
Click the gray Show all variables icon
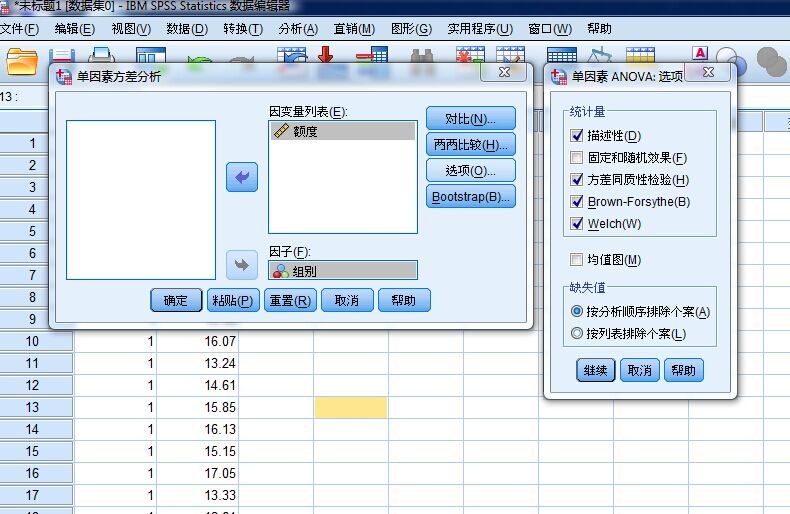(x=771, y=61)
